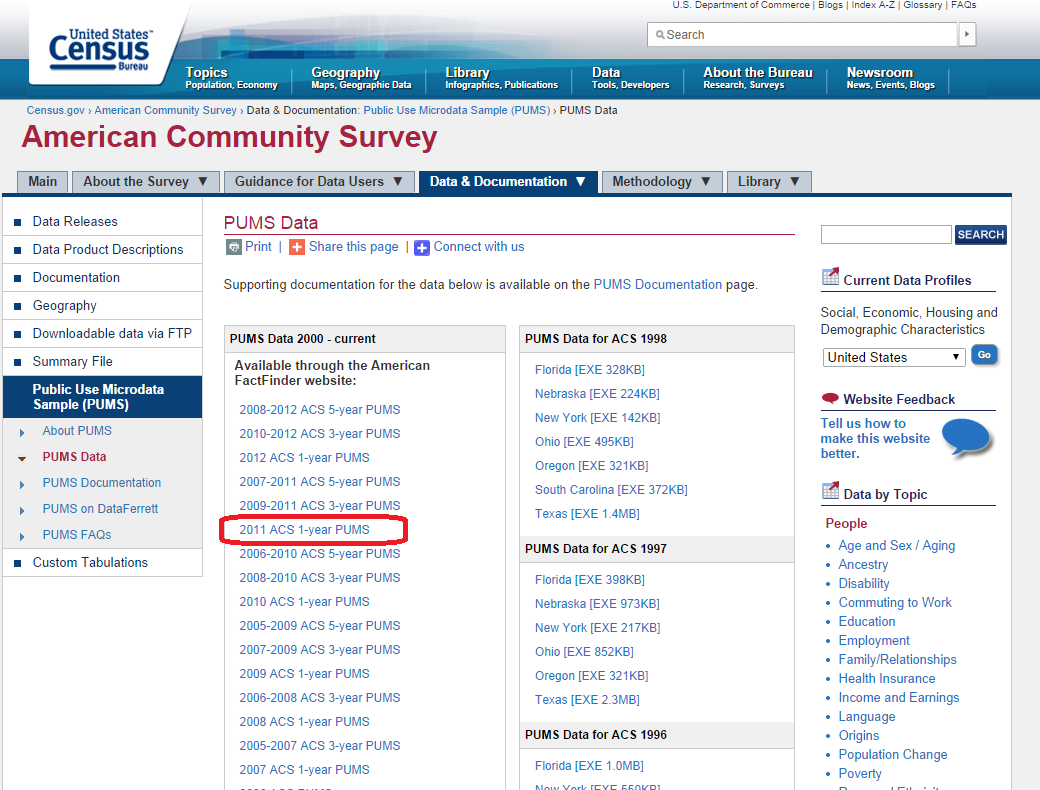Screen dimensions: 1040x790
Task: Open the Geography top navigation menu
Action: click(x=361, y=77)
